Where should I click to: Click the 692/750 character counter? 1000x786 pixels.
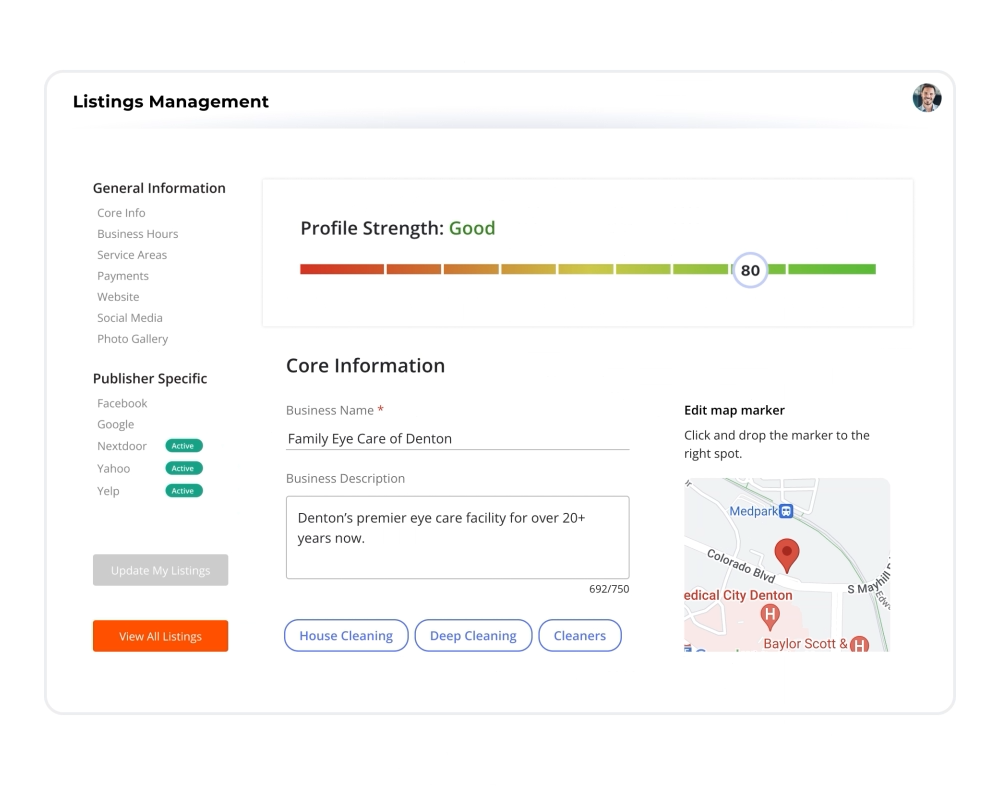609,589
